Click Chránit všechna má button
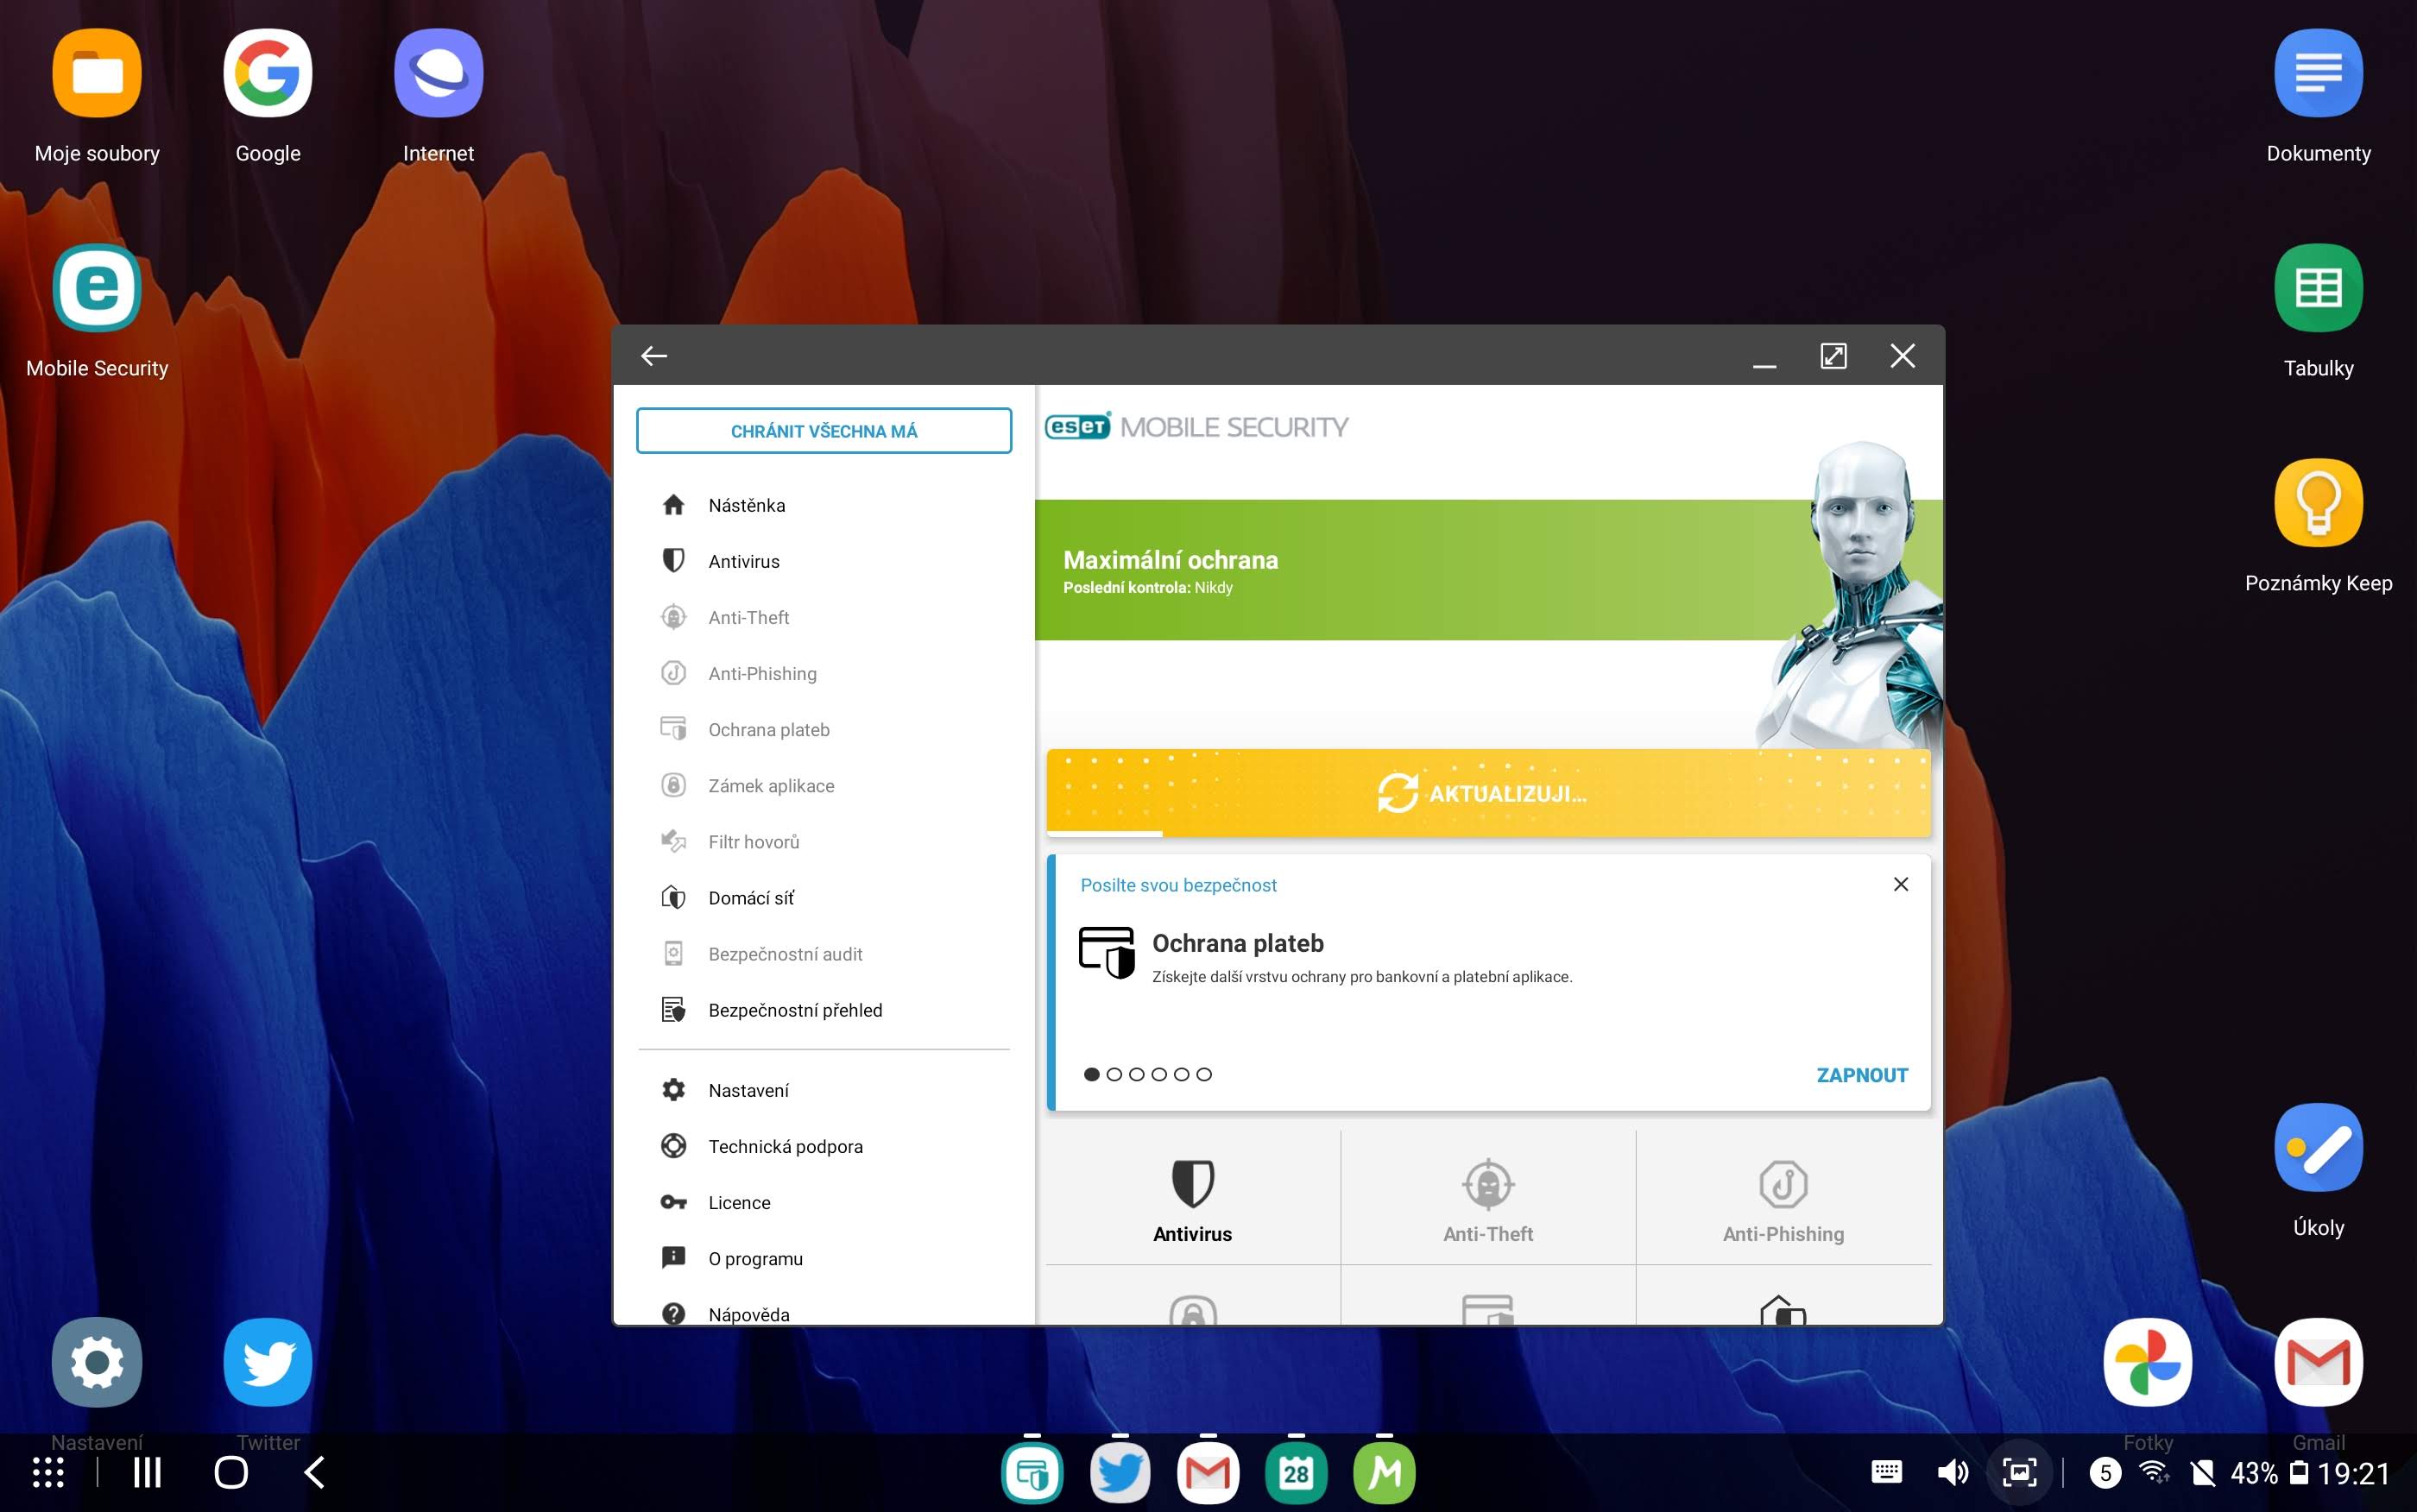Image resolution: width=2417 pixels, height=1512 pixels. (824, 431)
